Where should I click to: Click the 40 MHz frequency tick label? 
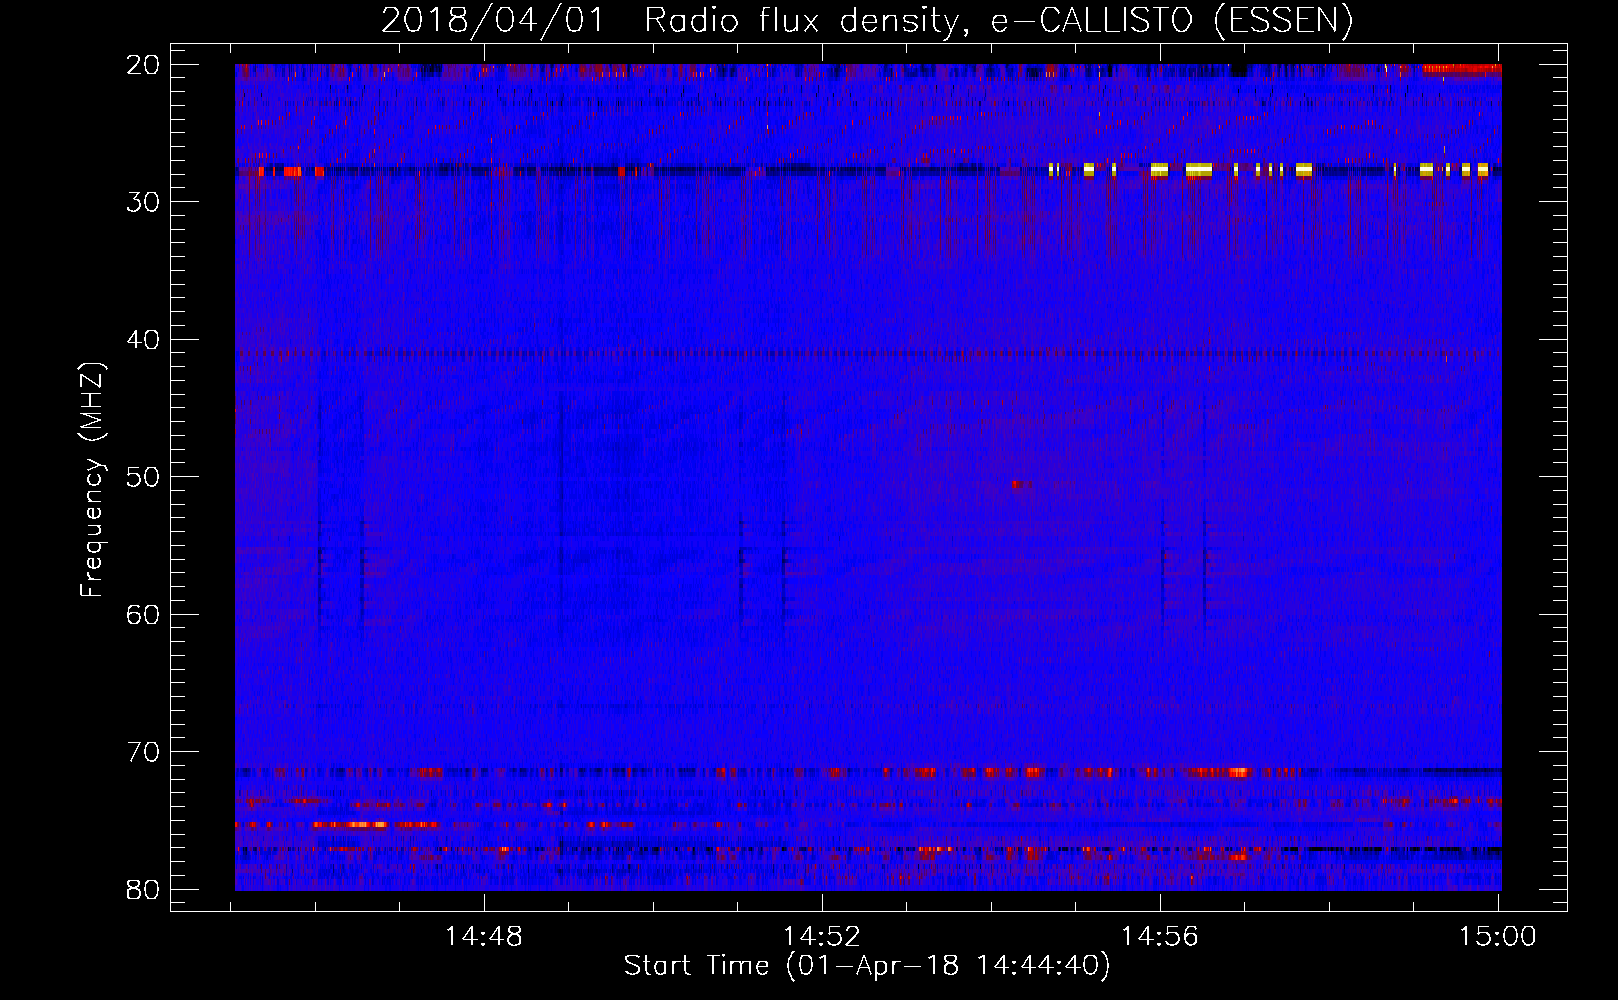click(144, 340)
